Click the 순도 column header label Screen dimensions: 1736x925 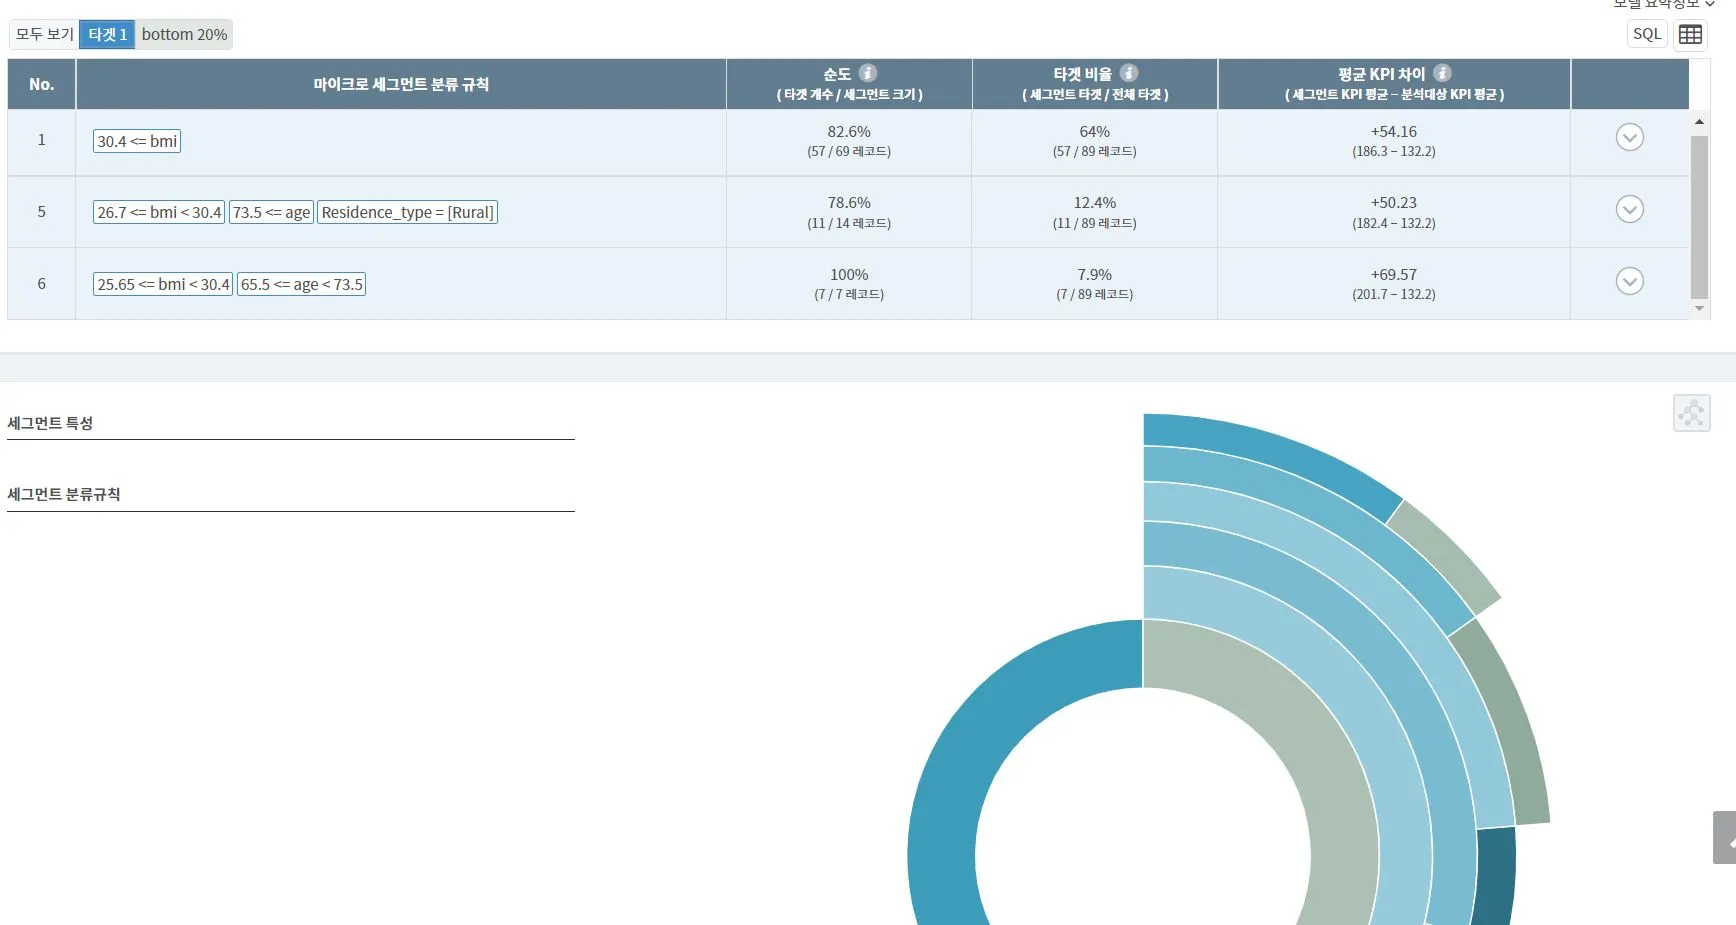coord(837,74)
